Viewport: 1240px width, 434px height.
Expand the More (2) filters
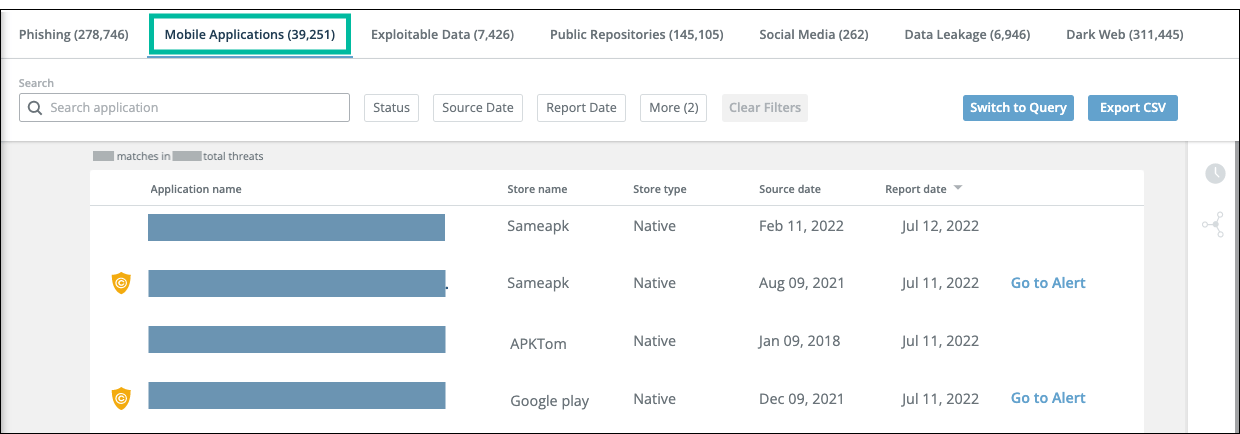tap(674, 108)
